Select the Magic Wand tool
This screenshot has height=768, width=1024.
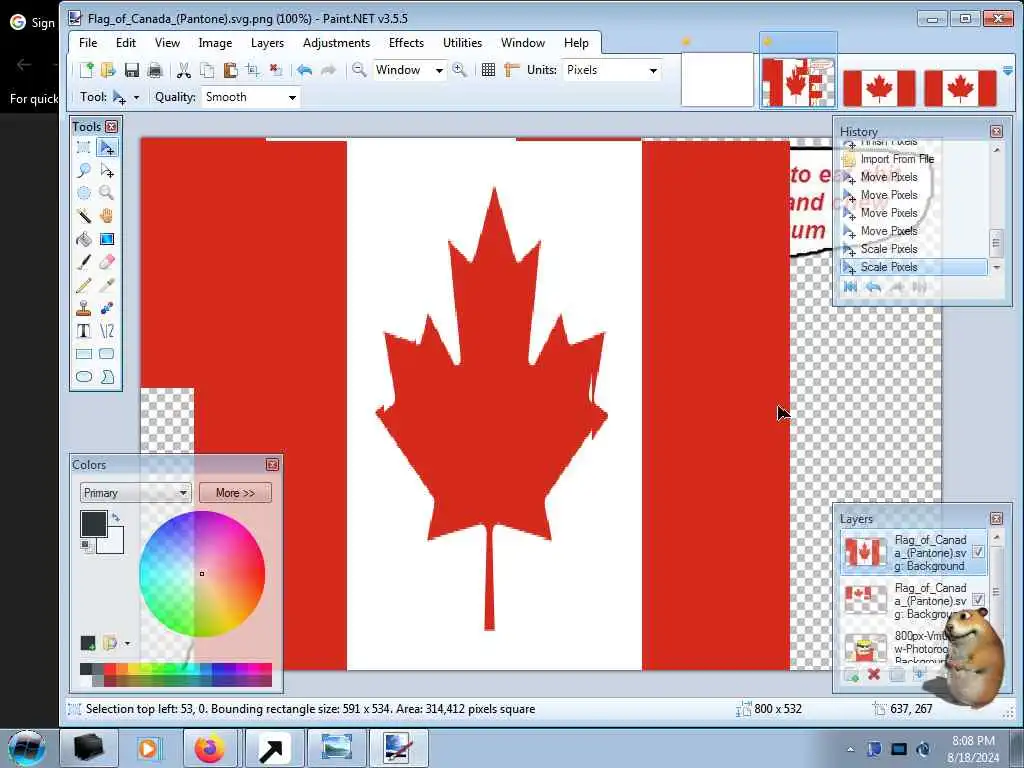tap(84, 216)
